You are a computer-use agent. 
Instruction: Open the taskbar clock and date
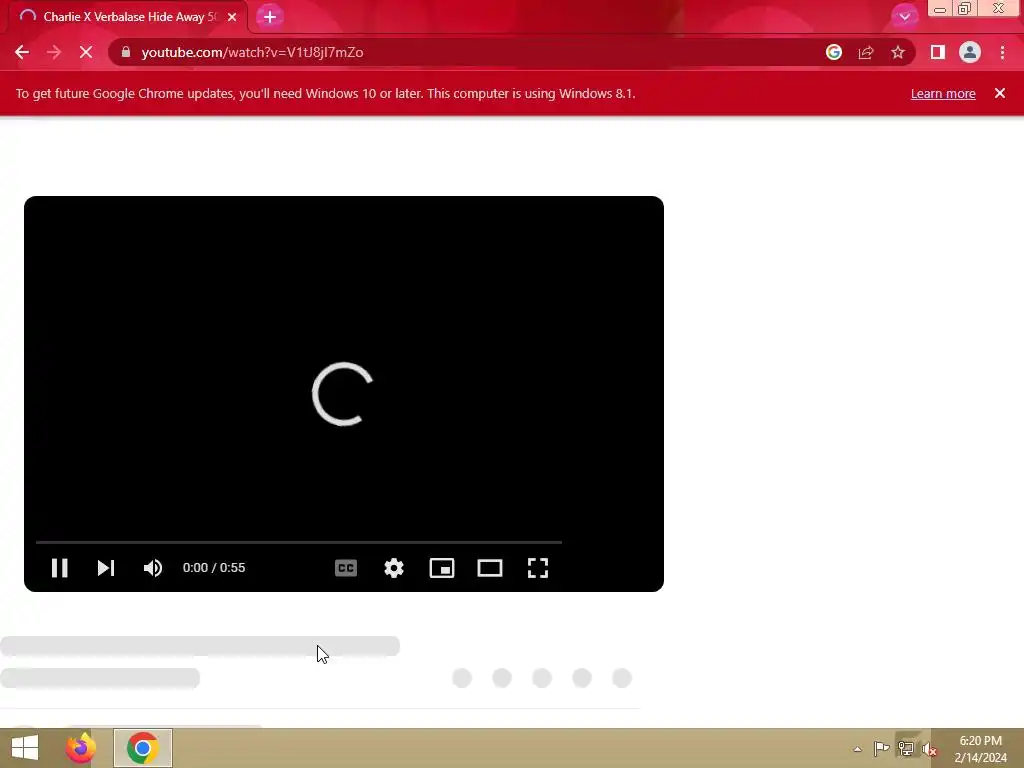pyautogui.click(x=980, y=749)
